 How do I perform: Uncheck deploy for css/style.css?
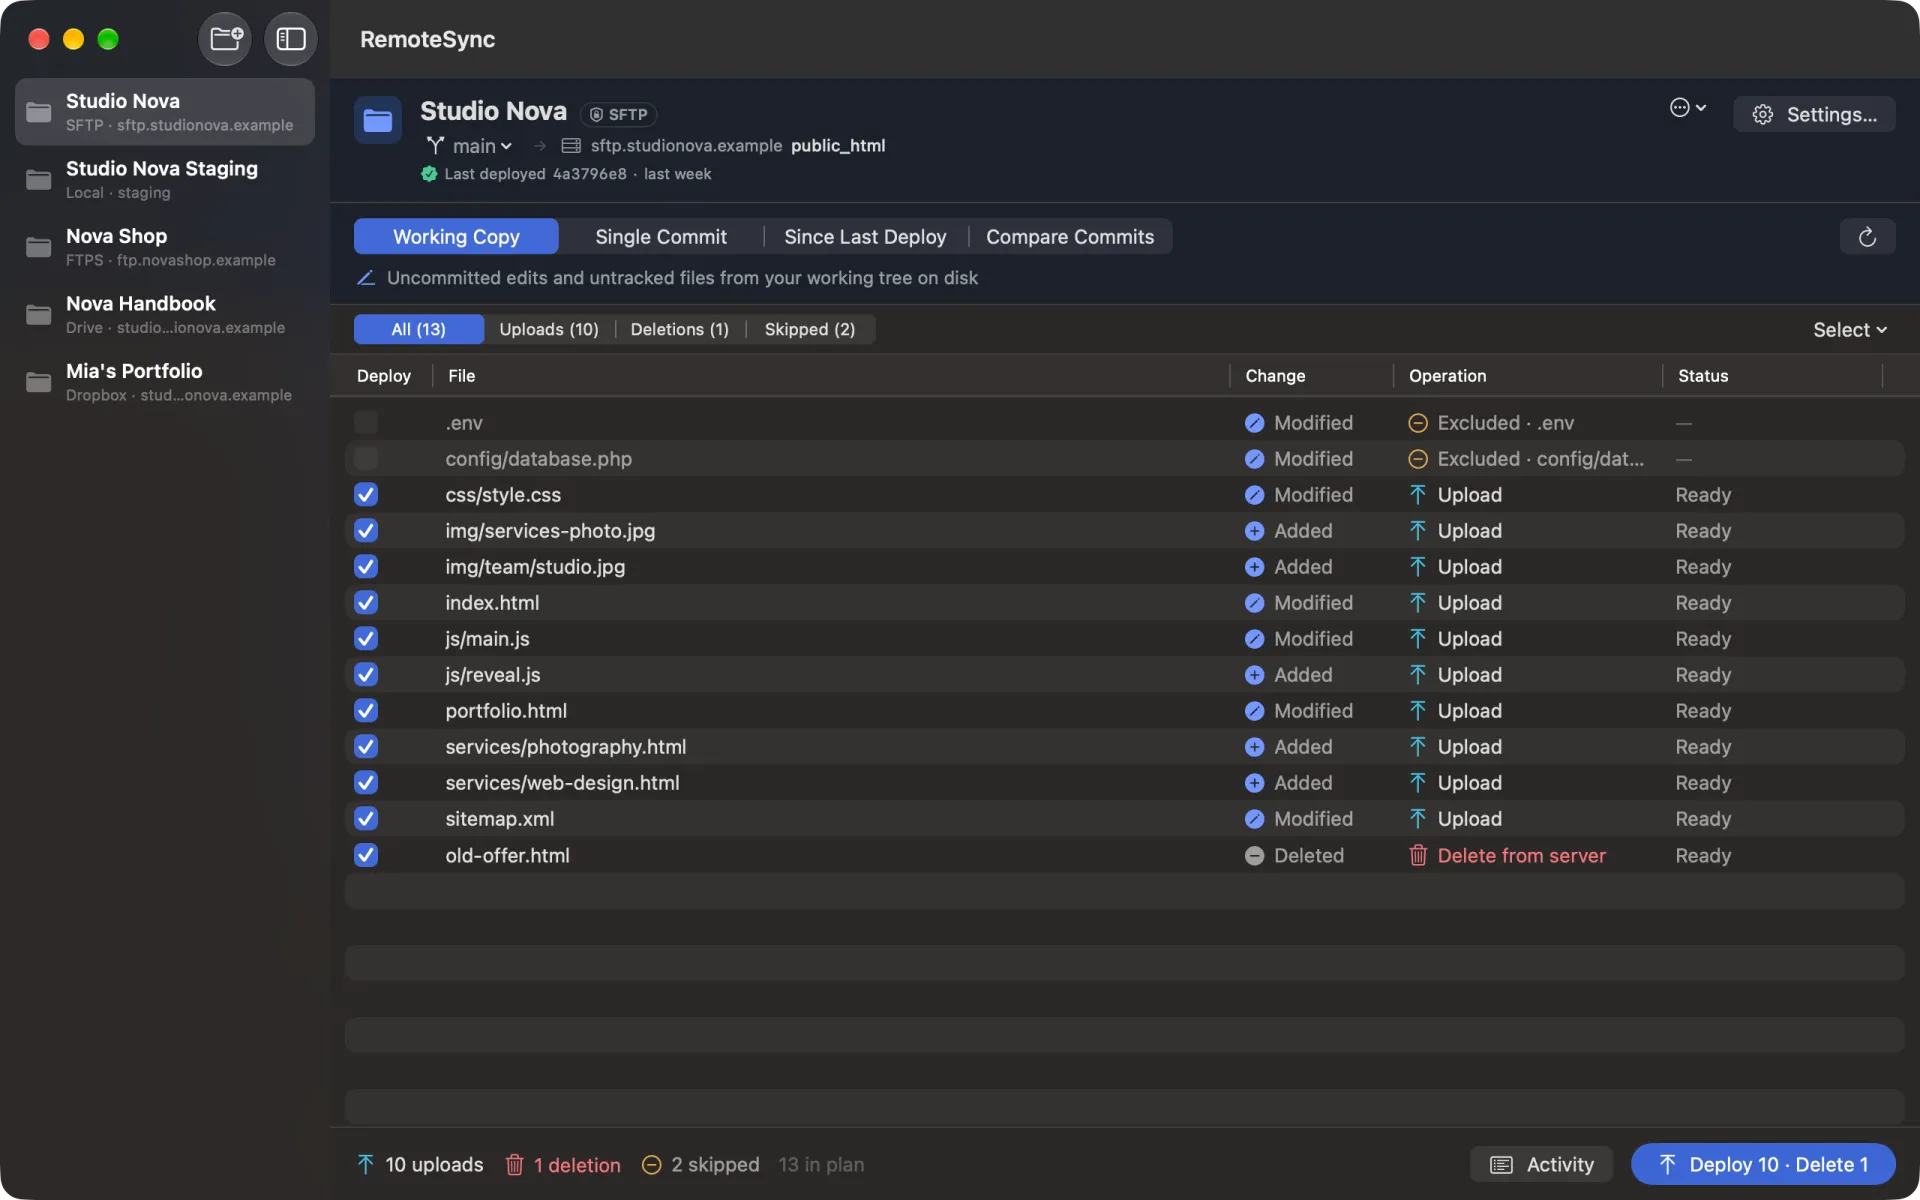pyautogui.click(x=366, y=495)
